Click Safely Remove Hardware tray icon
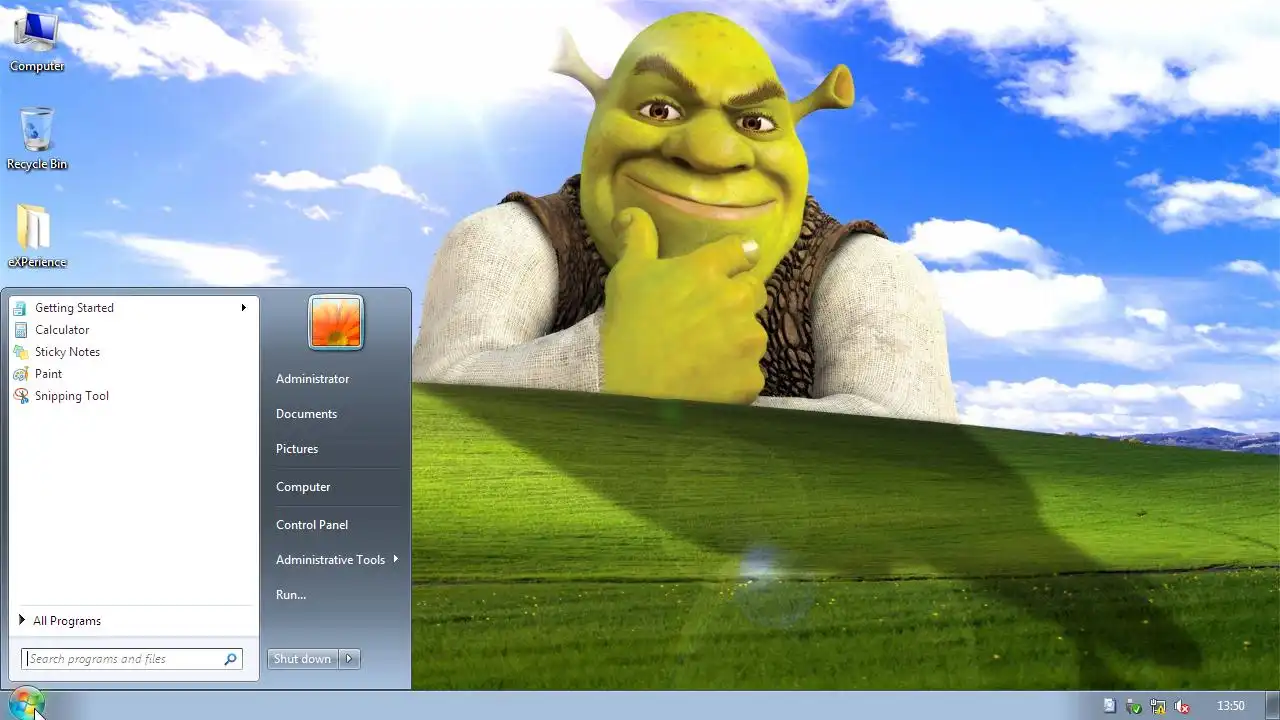The image size is (1280, 720). click(1133, 706)
